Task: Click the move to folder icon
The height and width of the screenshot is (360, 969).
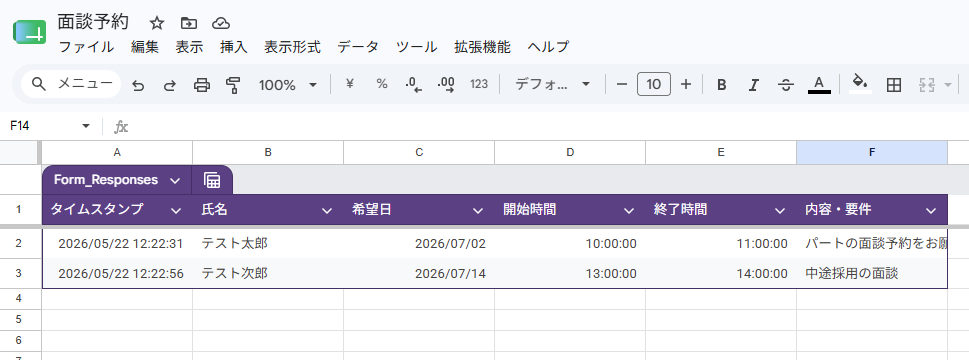Action: coord(188,23)
